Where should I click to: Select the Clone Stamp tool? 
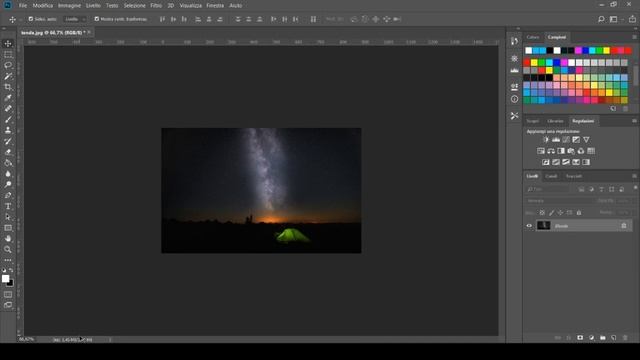tap(8, 130)
